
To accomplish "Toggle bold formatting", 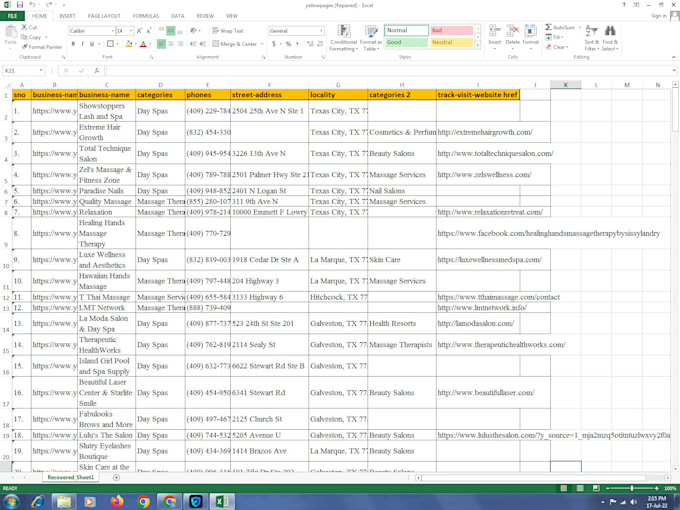I will [x=73, y=44].
